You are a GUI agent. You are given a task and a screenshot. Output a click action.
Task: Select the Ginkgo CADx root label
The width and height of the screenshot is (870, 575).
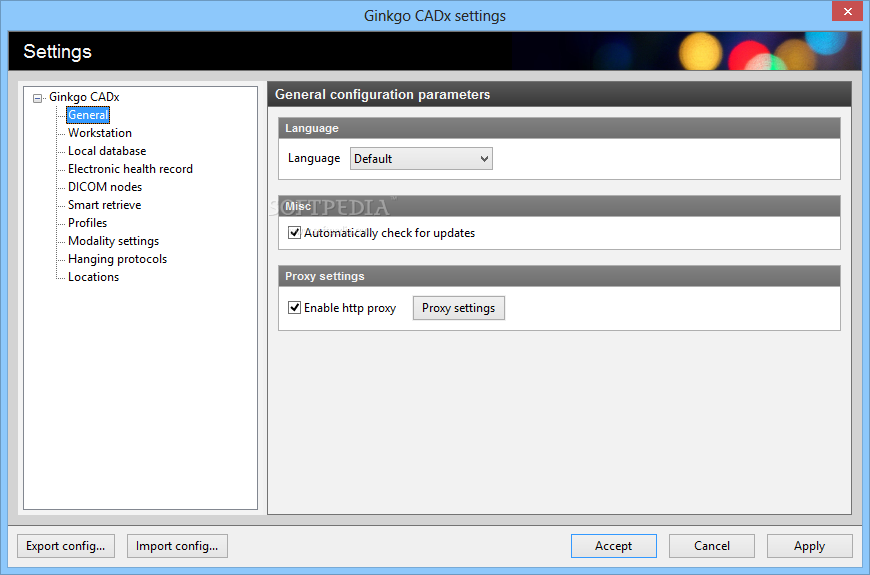click(x=84, y=97)
